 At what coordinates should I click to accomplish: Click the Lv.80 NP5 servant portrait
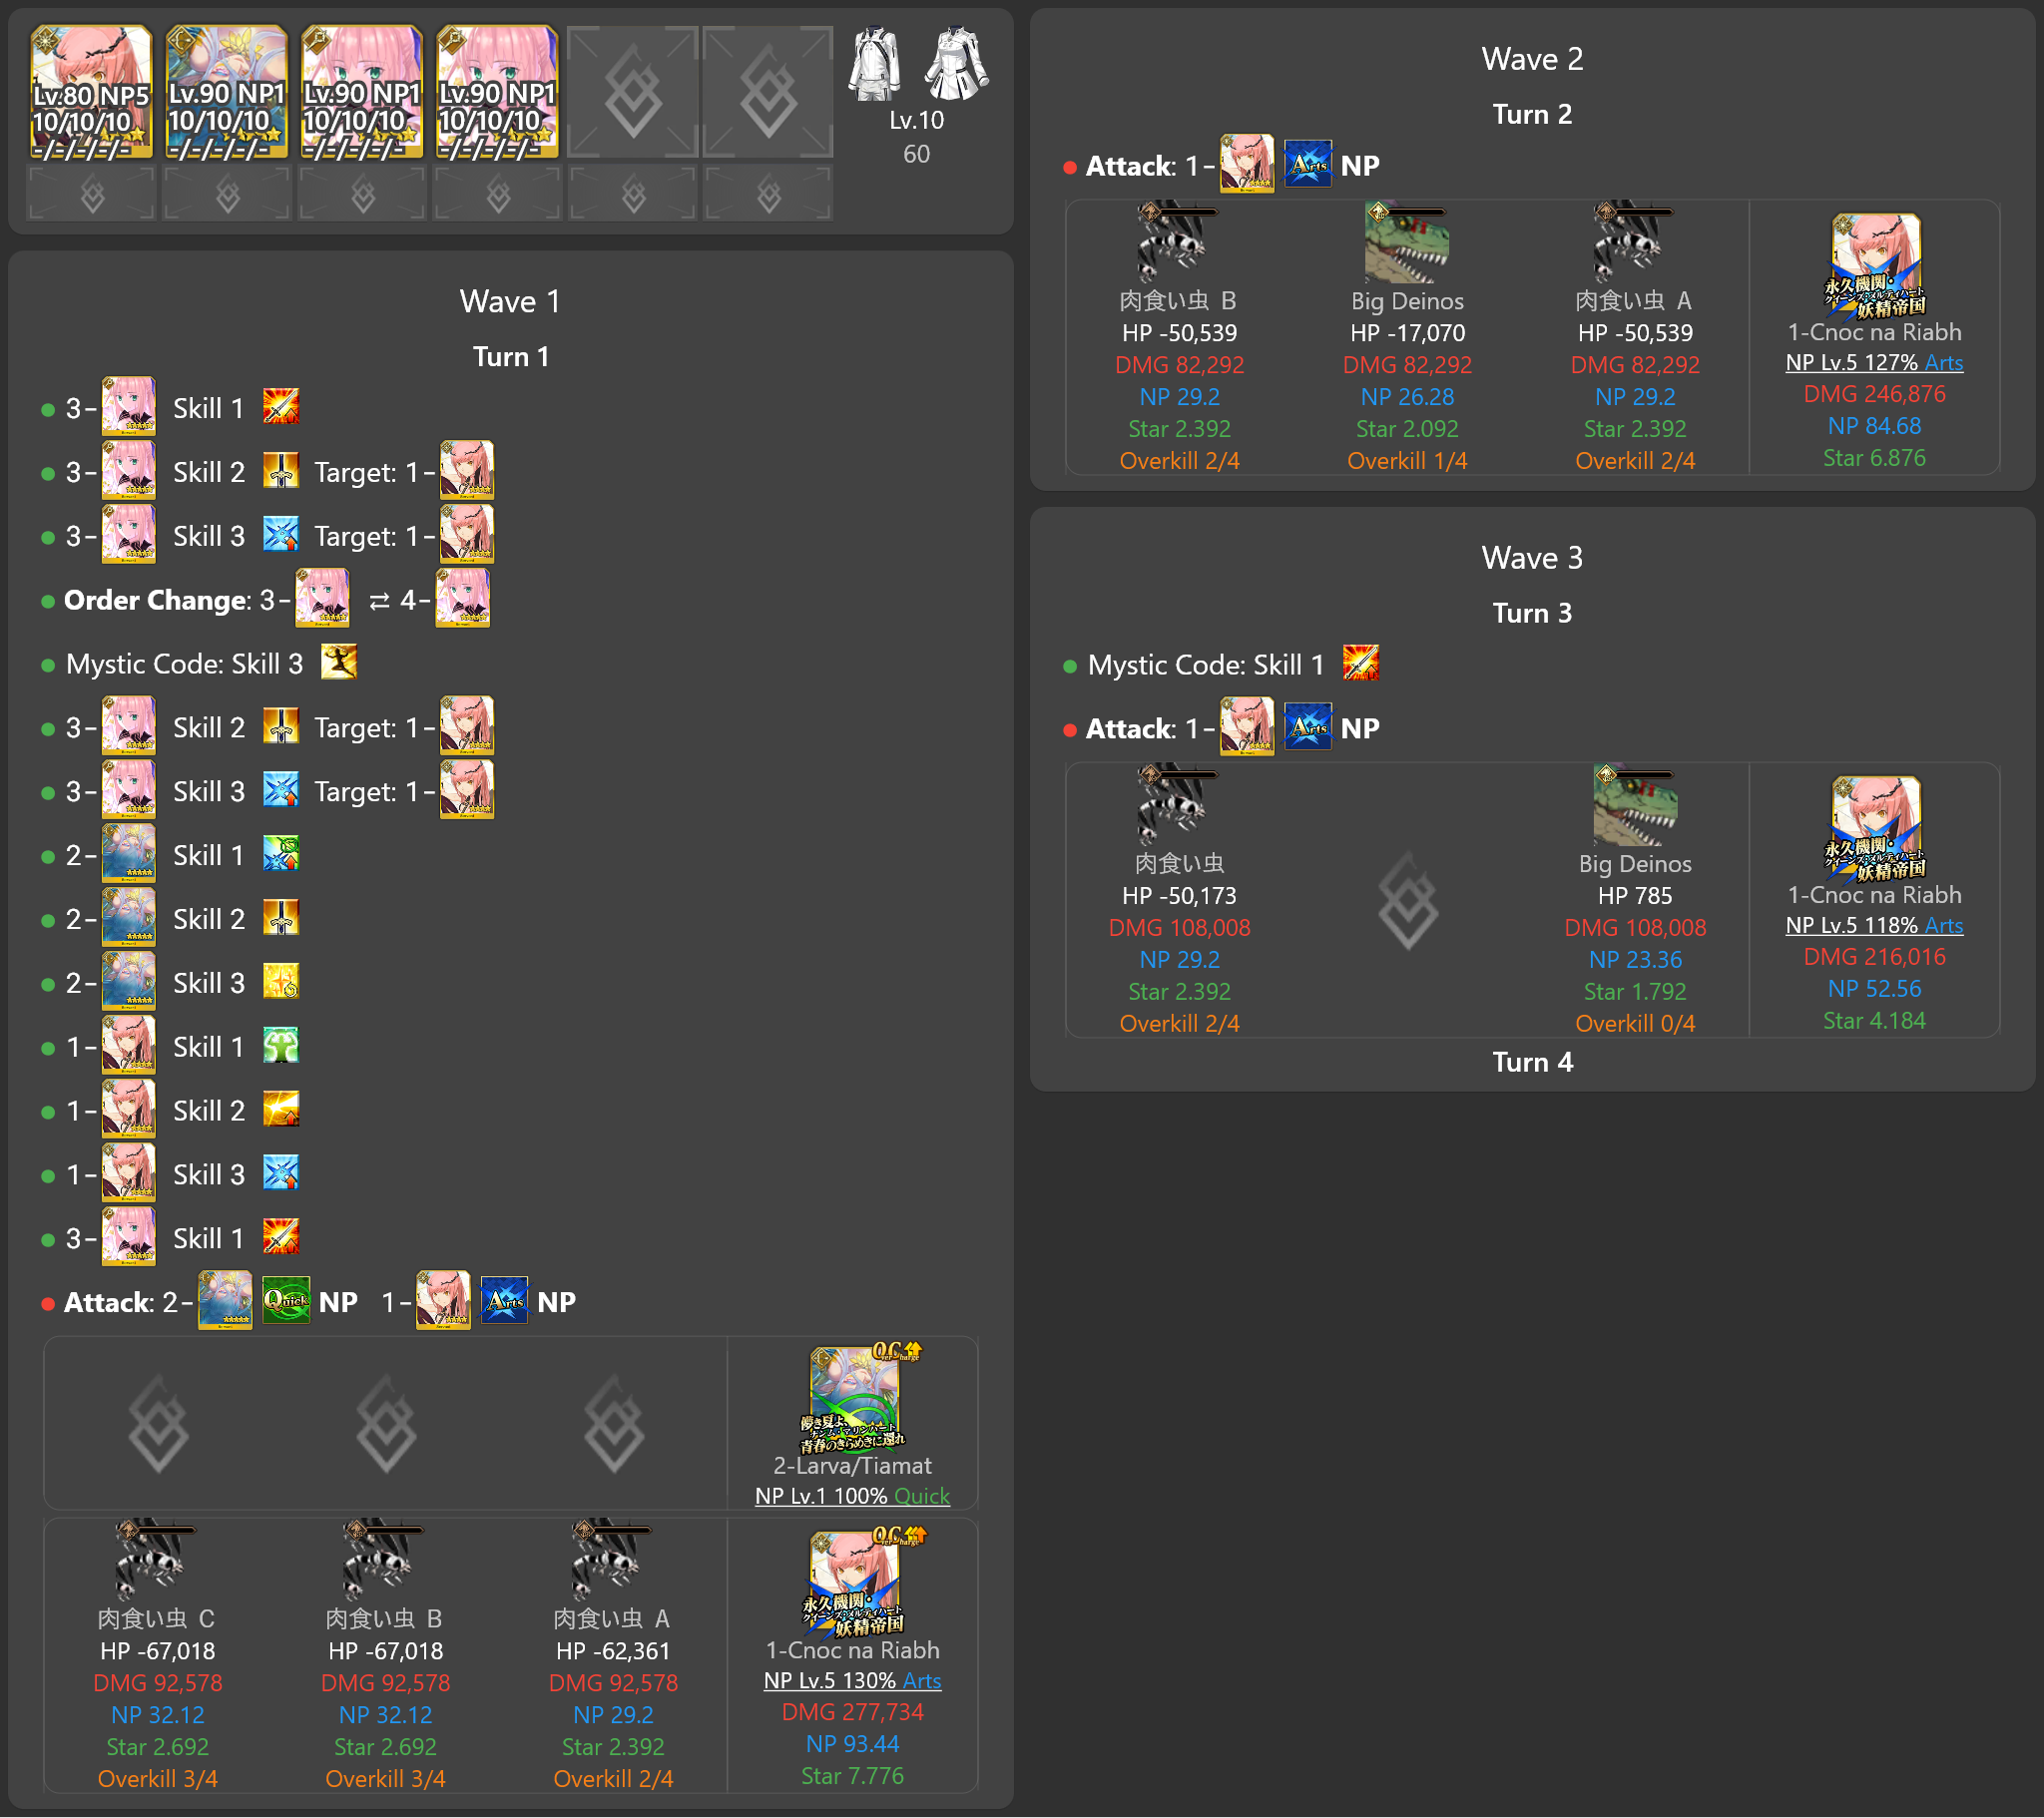(91, 92)
